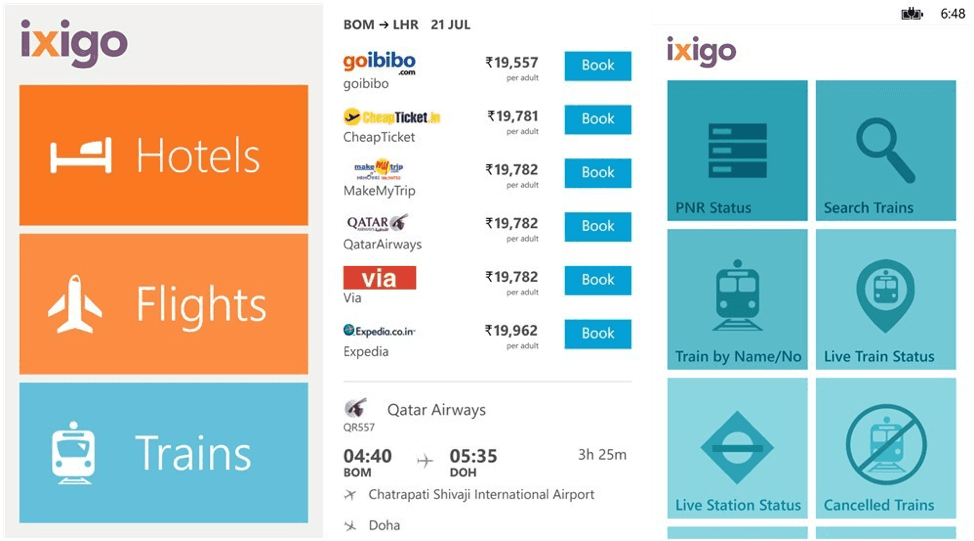
Task: Book the Via fare
Action: click(598, 280)
